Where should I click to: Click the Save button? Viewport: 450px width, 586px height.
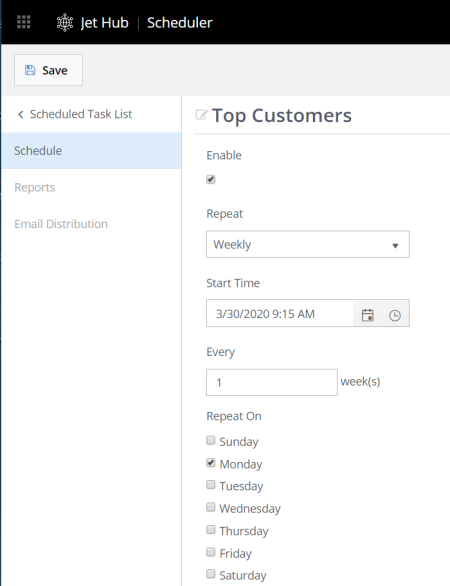[x=48, y=70]
